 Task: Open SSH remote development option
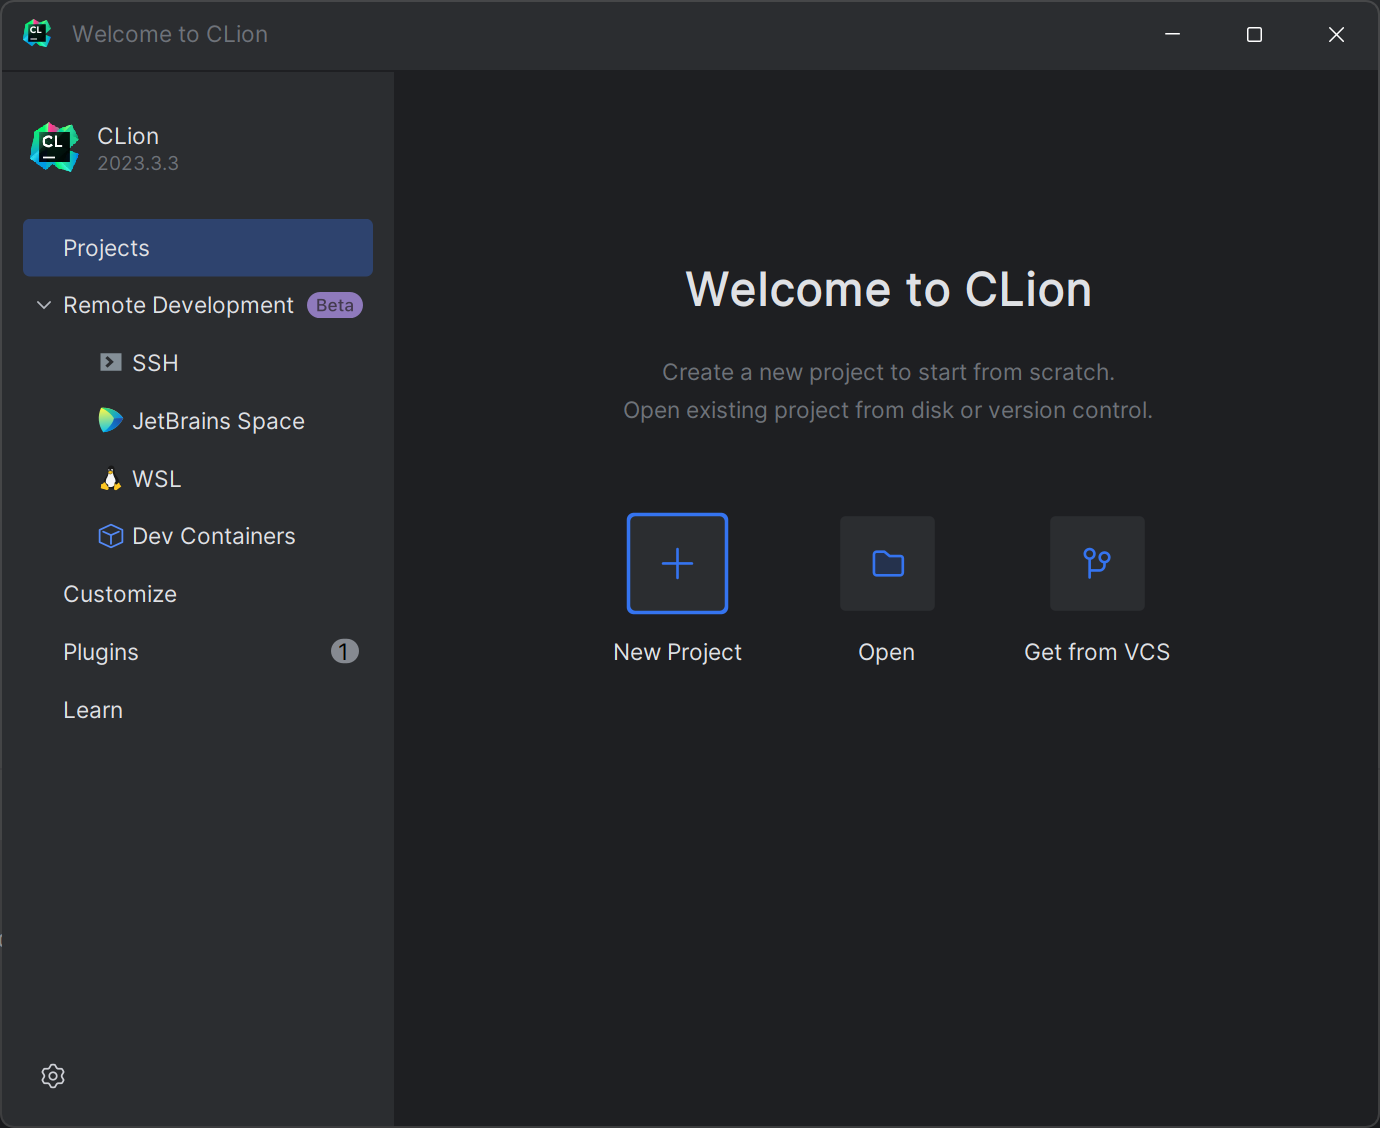[x=155, y=362]
